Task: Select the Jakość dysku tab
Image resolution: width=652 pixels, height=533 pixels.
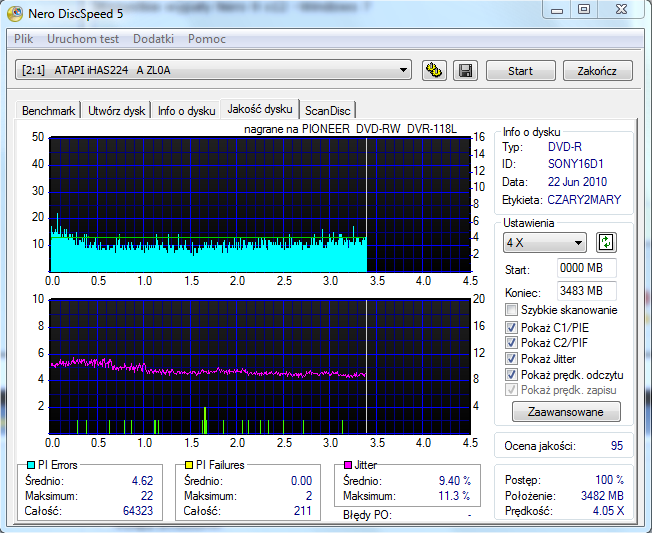Action: 260,109
